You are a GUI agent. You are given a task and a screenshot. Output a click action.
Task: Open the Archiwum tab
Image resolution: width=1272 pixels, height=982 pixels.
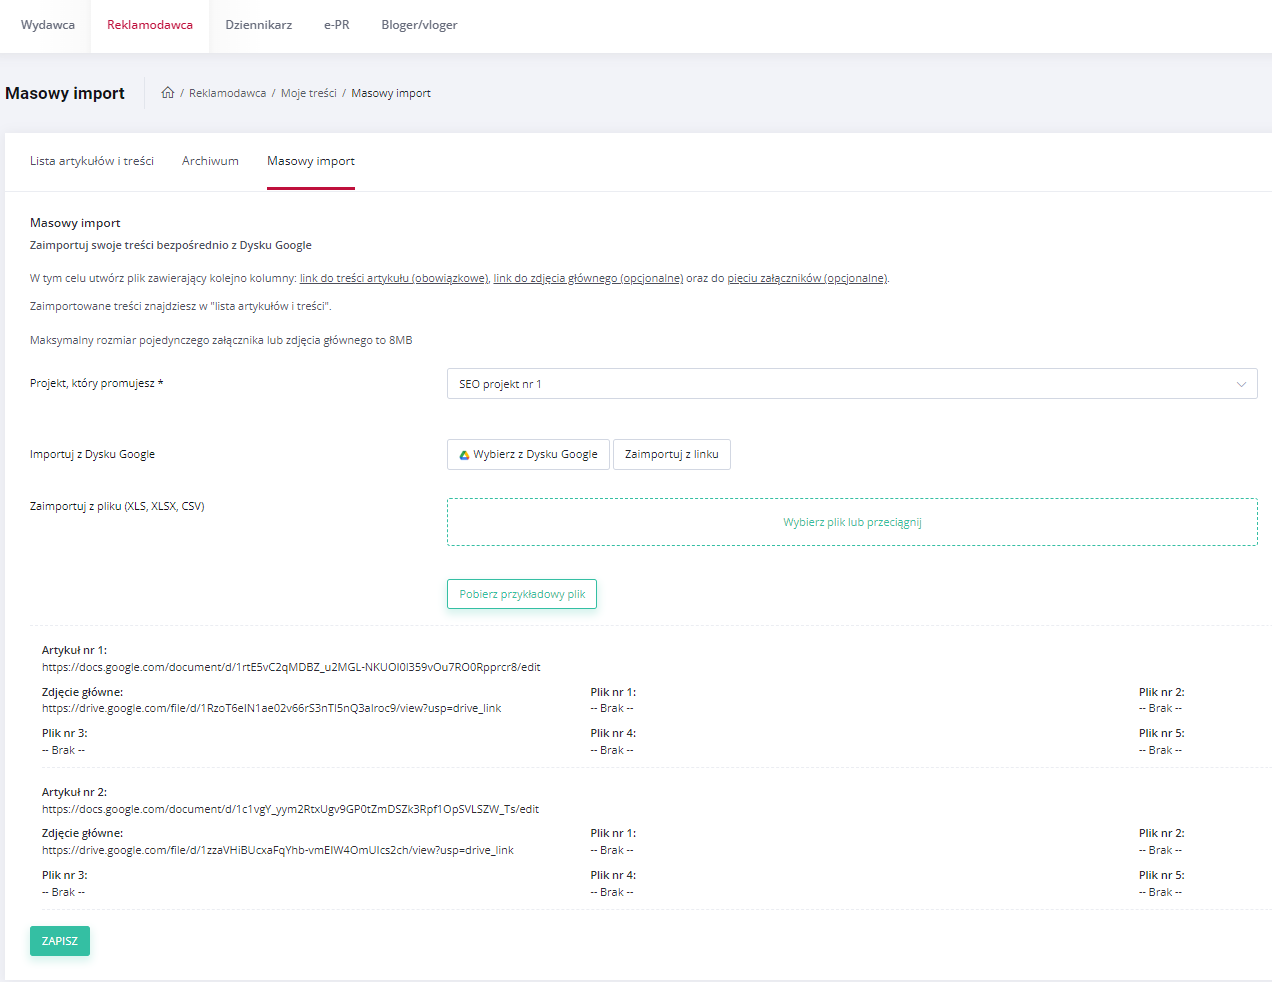click(210, 161)
